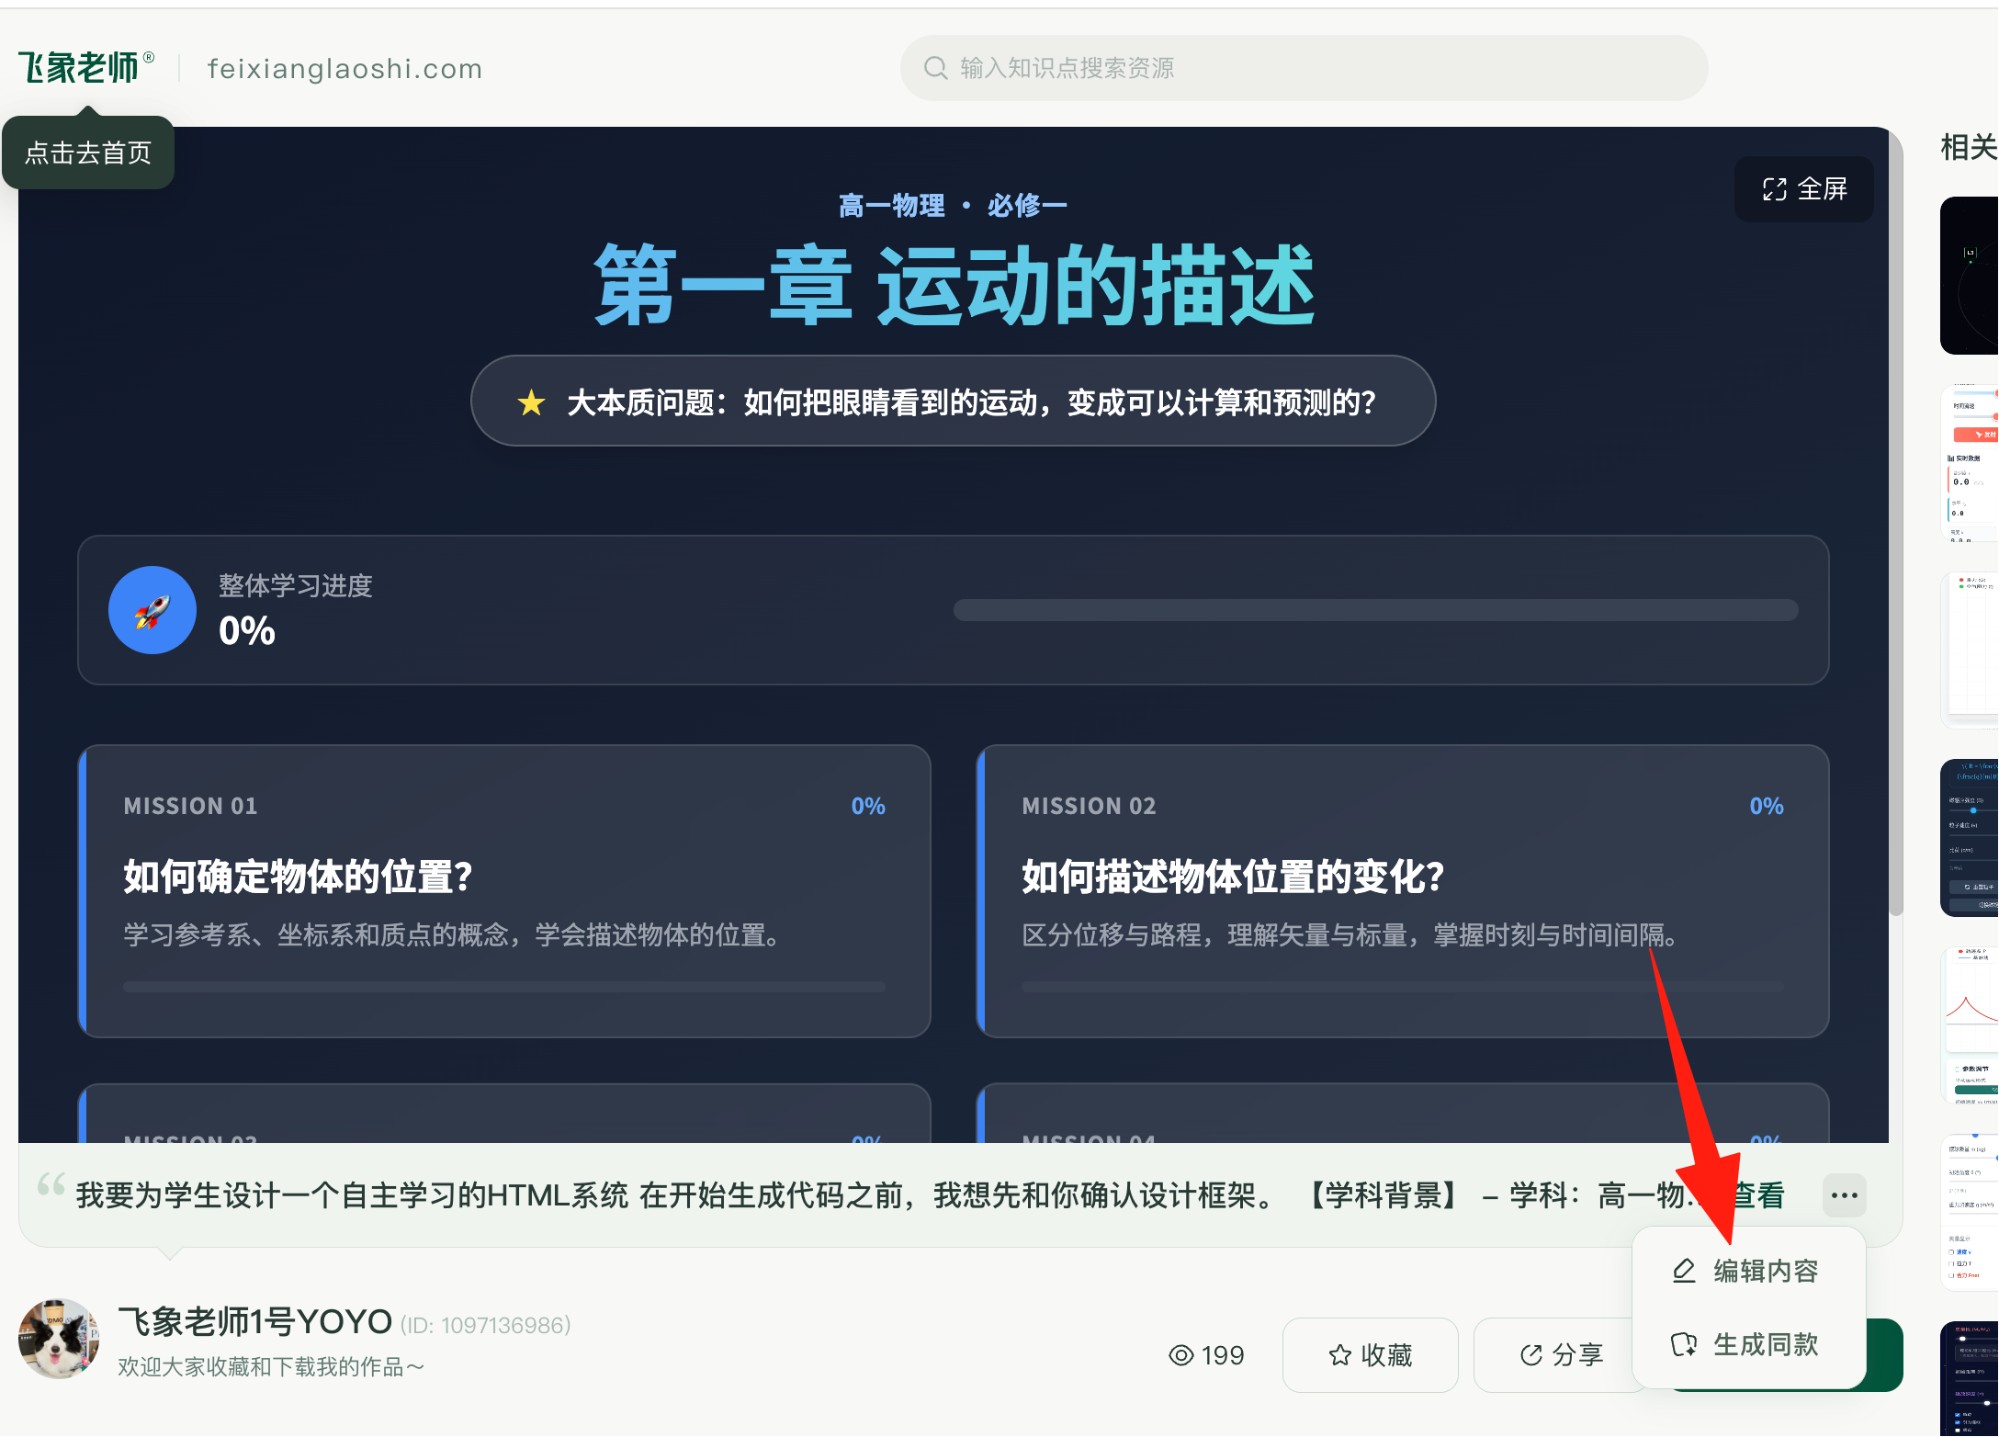Click the 整体学习进度 label
Viewport: 1999px width, 1437px height.
295,586
